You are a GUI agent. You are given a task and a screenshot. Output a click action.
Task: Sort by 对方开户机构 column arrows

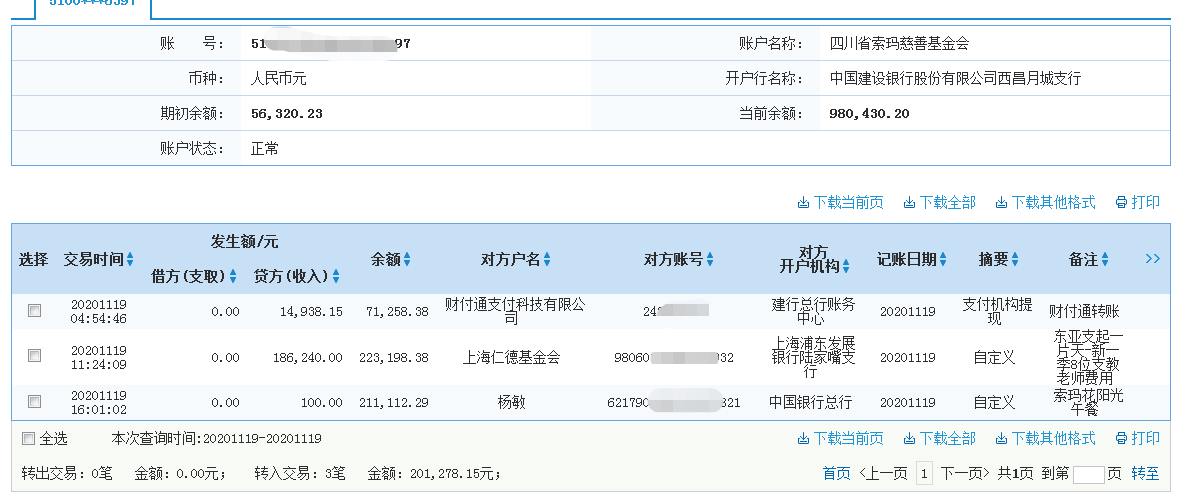click(x=846, y=266)
